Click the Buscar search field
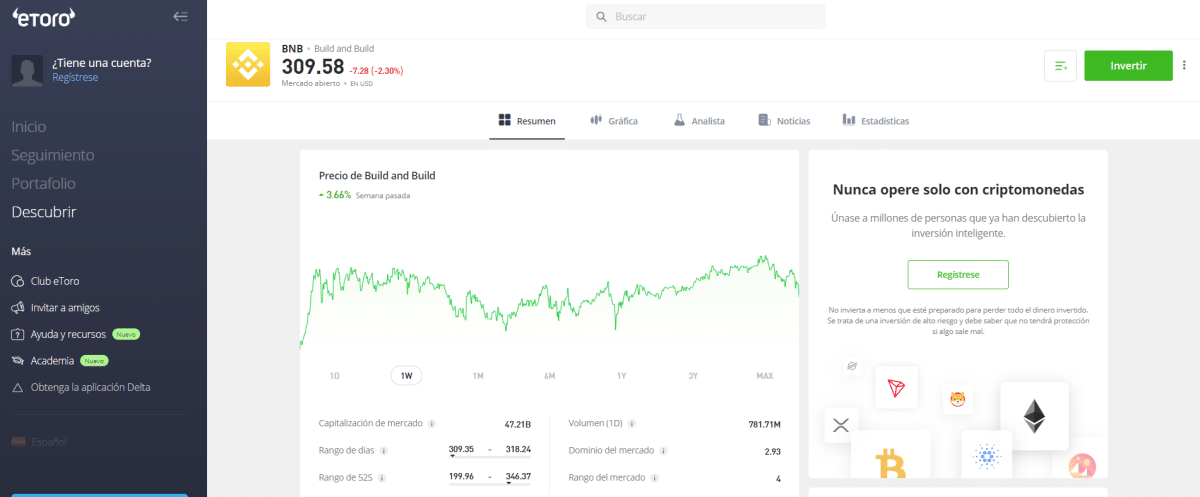This screenshot has width=1200, height=497. coord(705,17)
